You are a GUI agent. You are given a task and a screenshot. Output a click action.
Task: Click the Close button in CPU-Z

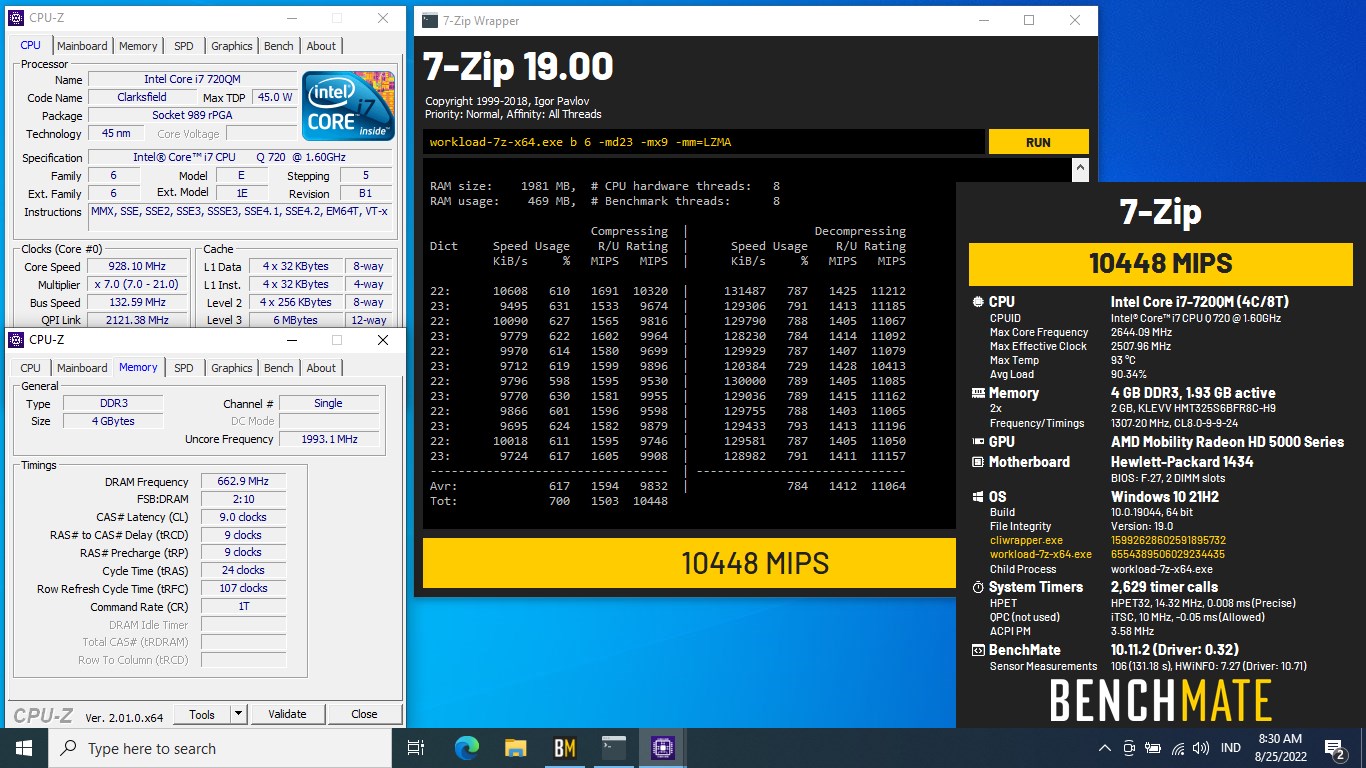364,714
